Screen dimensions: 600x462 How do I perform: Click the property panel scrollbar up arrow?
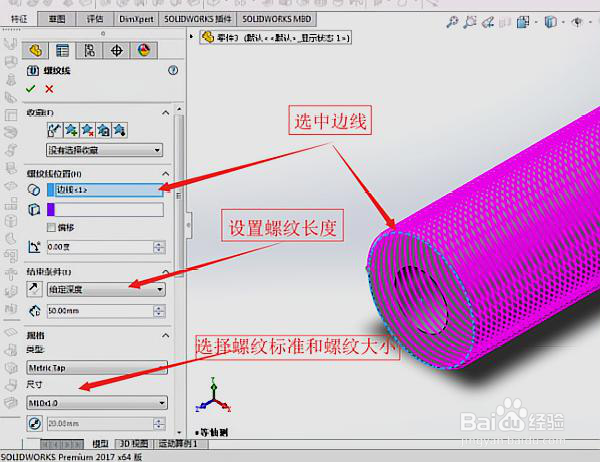179,109
